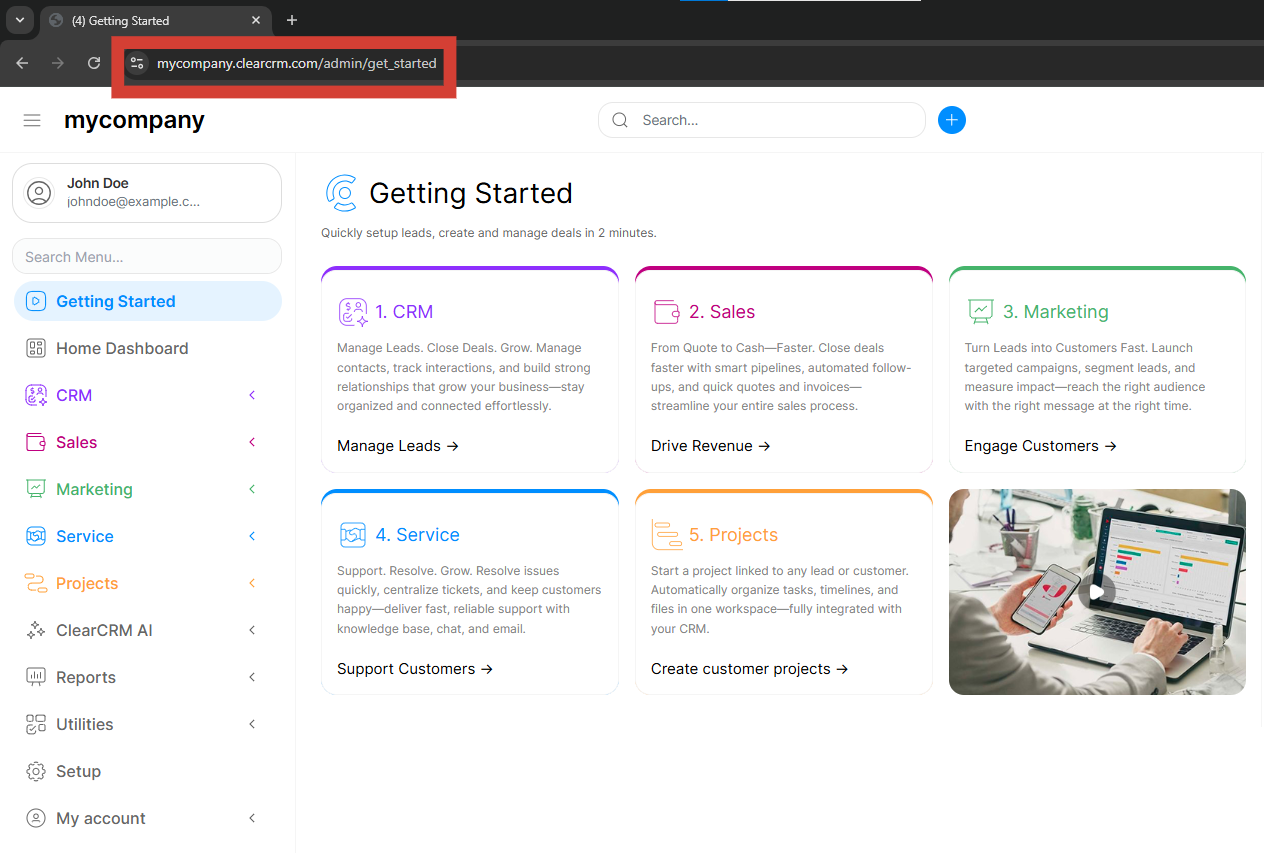Follow the Create customer projects link

point(750,669)
